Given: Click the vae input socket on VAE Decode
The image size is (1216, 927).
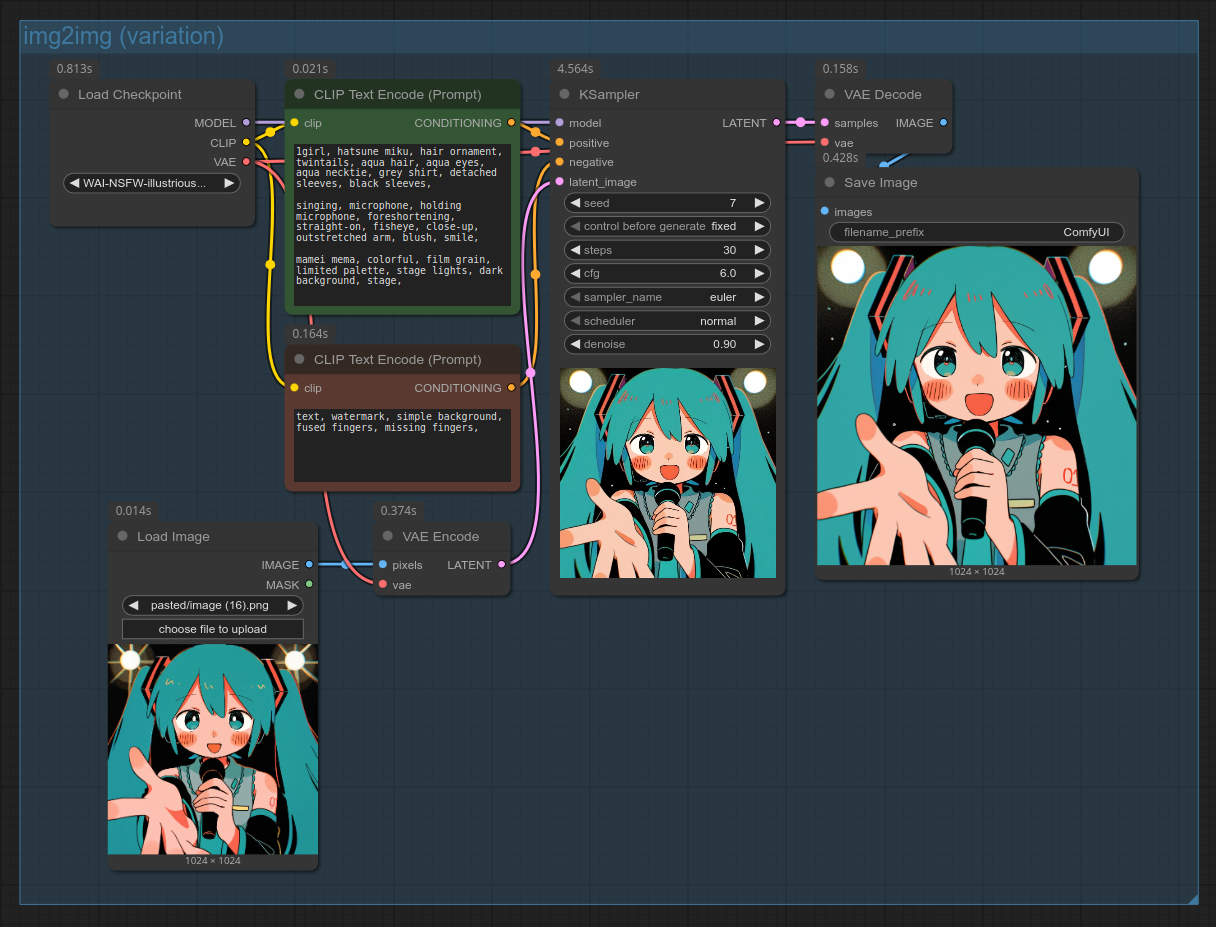Looking at the screenshot, I should click(x=824, y=143).
